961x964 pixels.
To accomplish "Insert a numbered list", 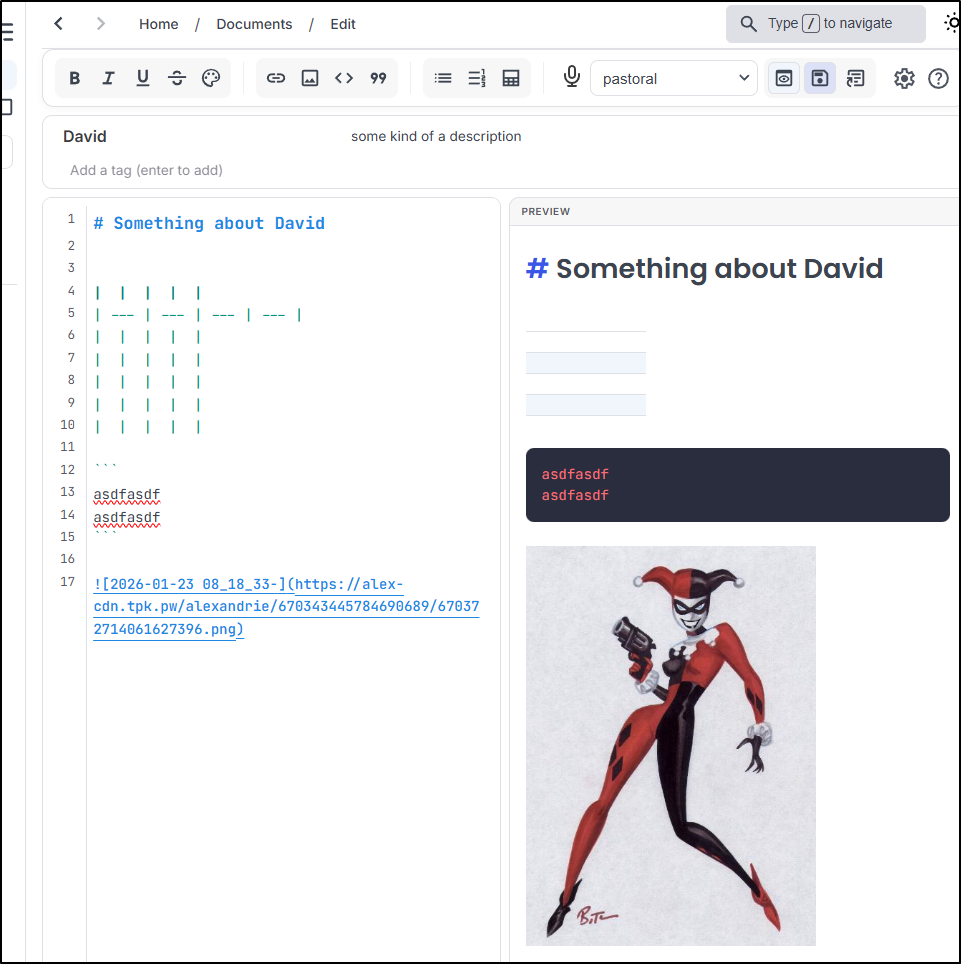I will (x=477, y=78).
